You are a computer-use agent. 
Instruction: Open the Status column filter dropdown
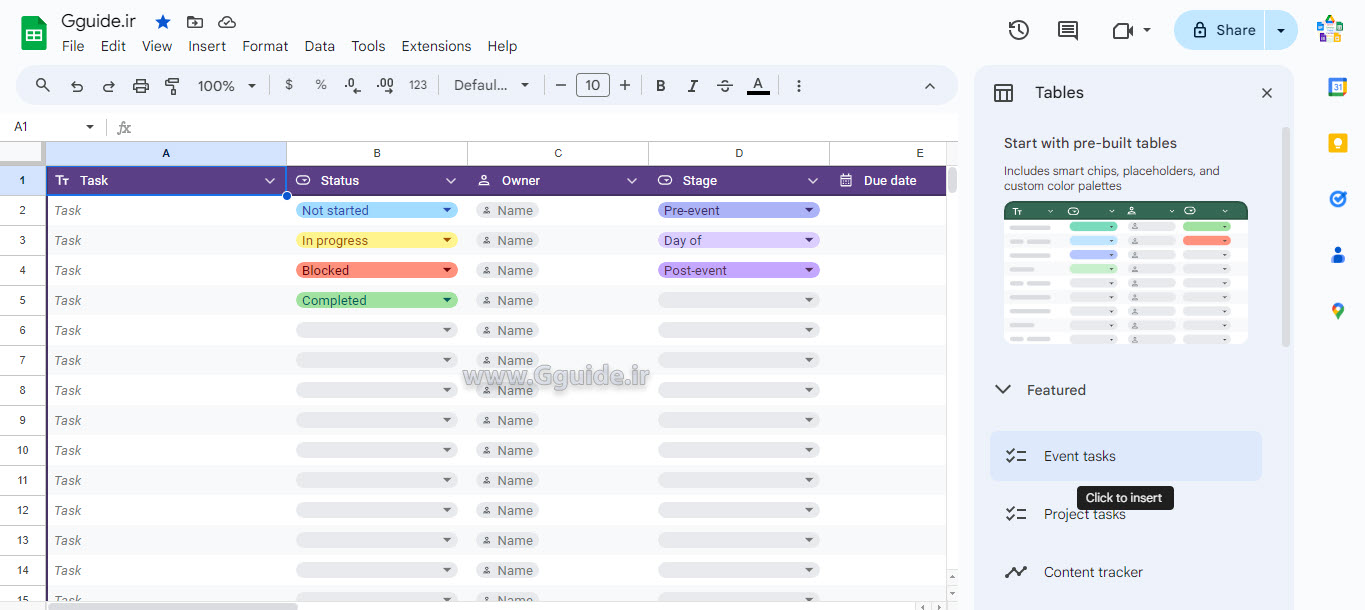[x=450, y=180]
